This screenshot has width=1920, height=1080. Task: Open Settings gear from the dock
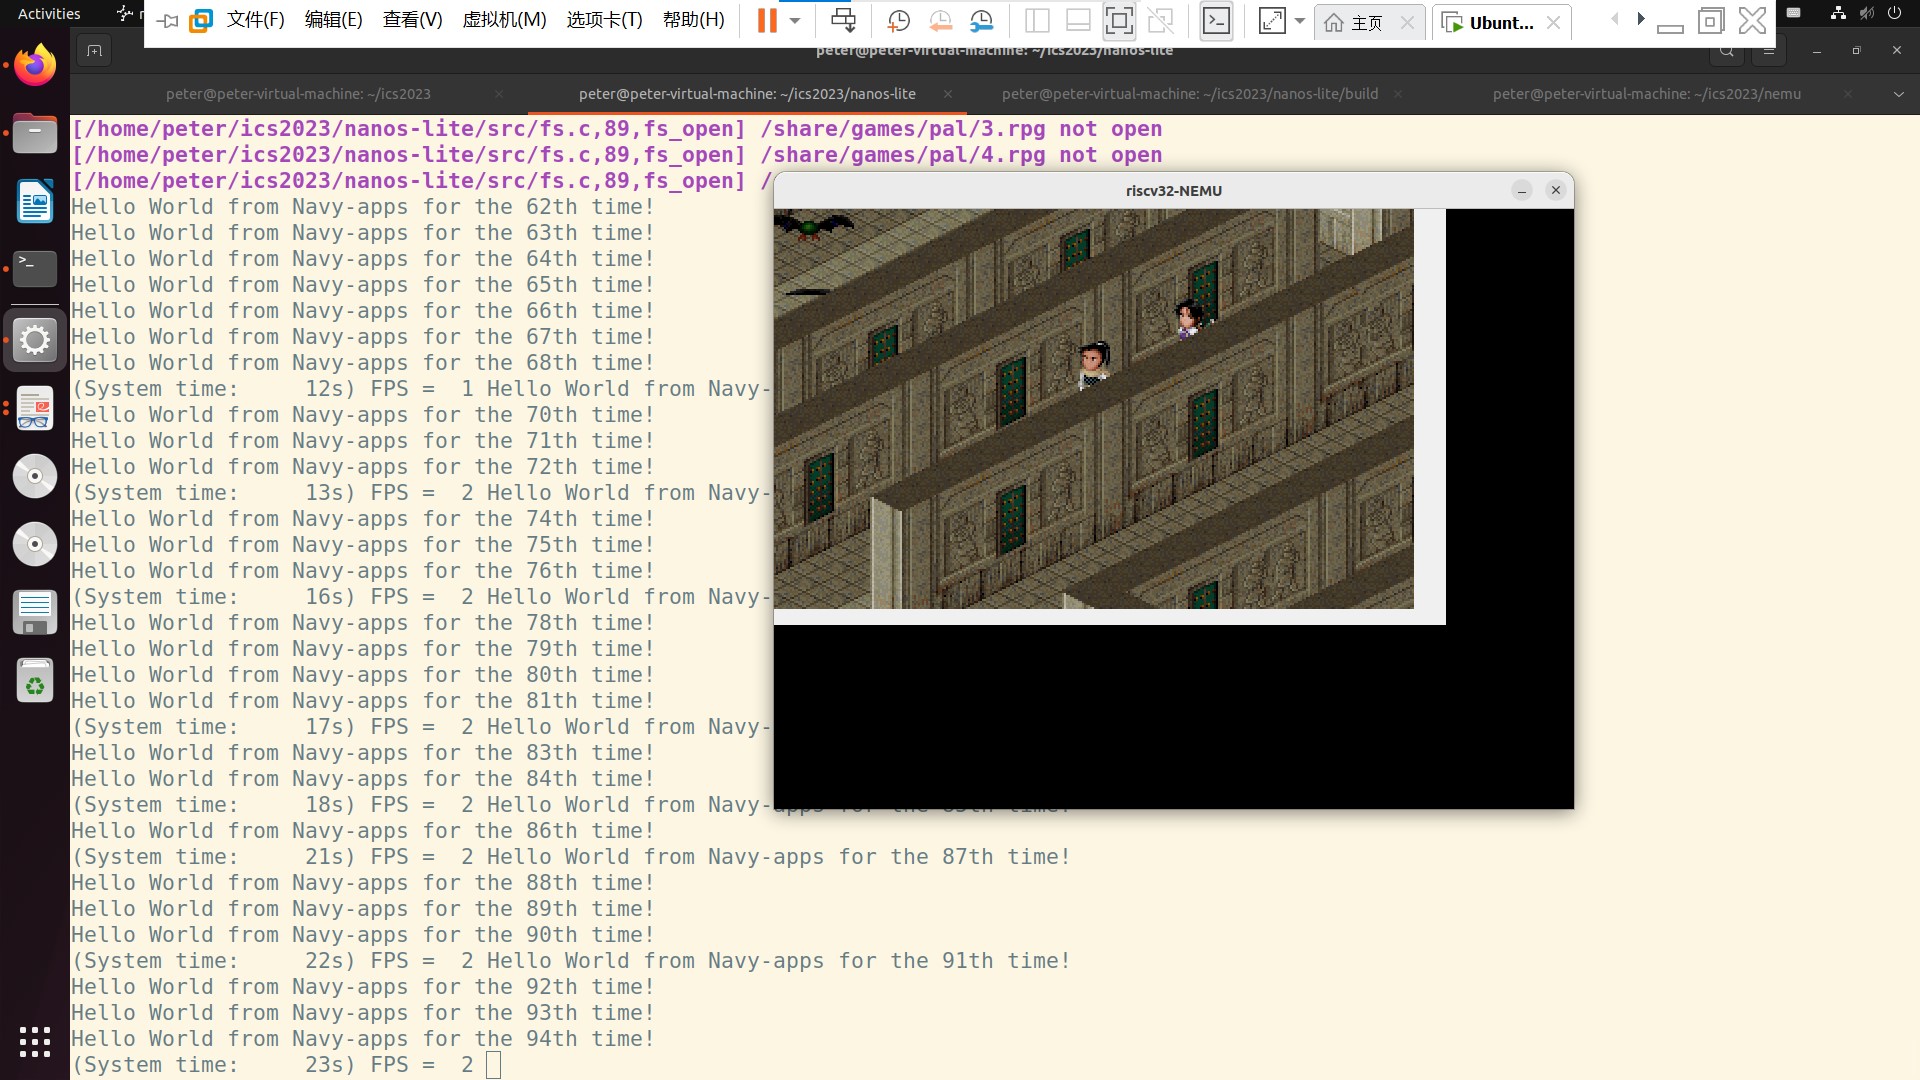35,340
